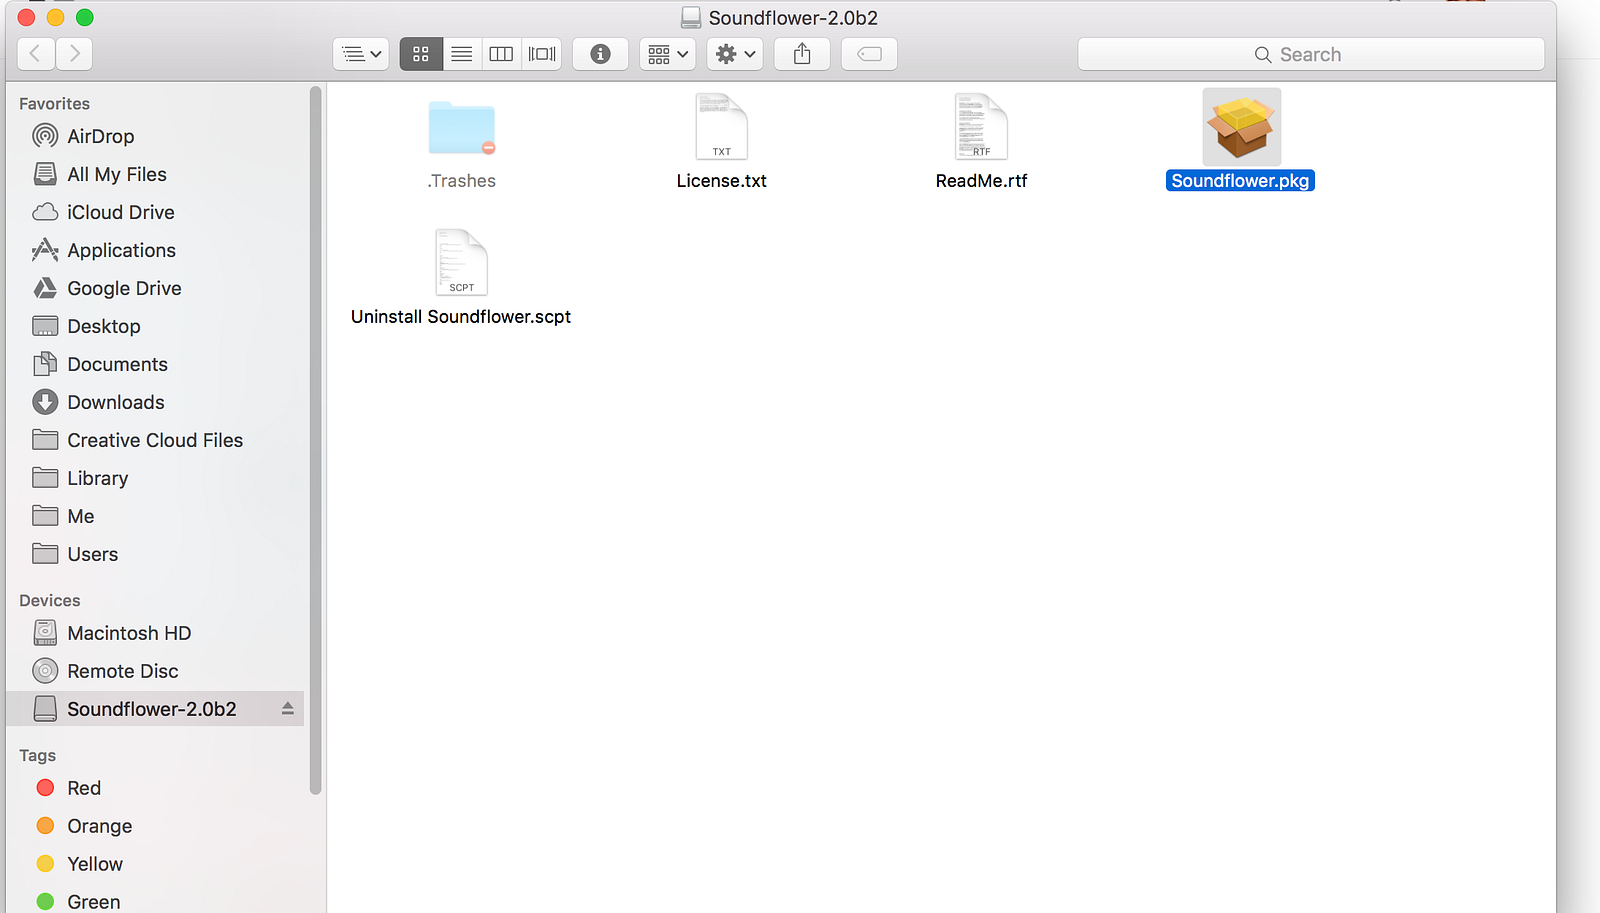
Task: Click the sidebar scrollbar
Action: pos(316,440)
